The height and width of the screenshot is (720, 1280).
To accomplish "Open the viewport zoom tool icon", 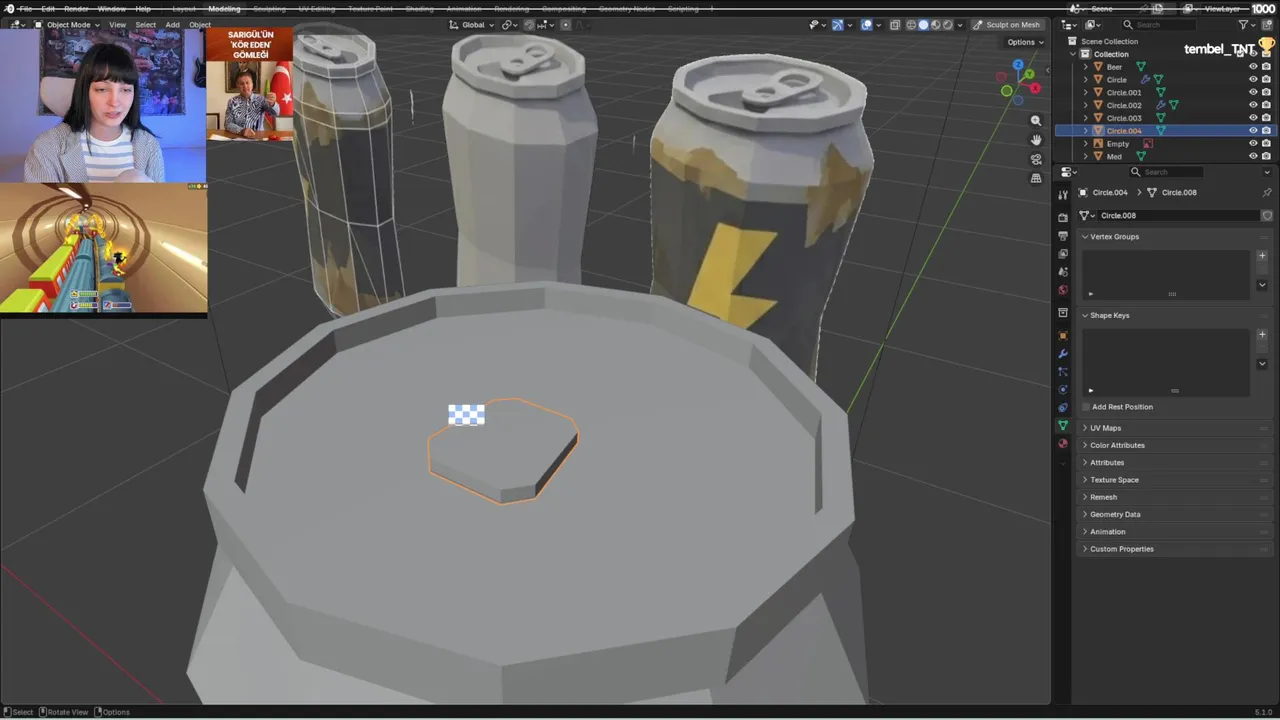I will pos(1036,121).
